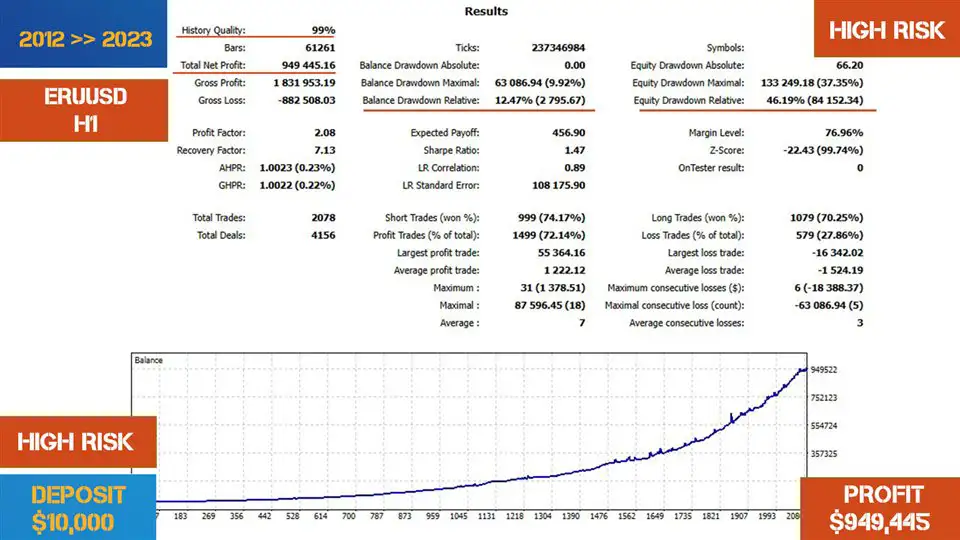Click the 2012 >> 2023 date banner
Screen dimensions: 960x540
tap(84, 39)
